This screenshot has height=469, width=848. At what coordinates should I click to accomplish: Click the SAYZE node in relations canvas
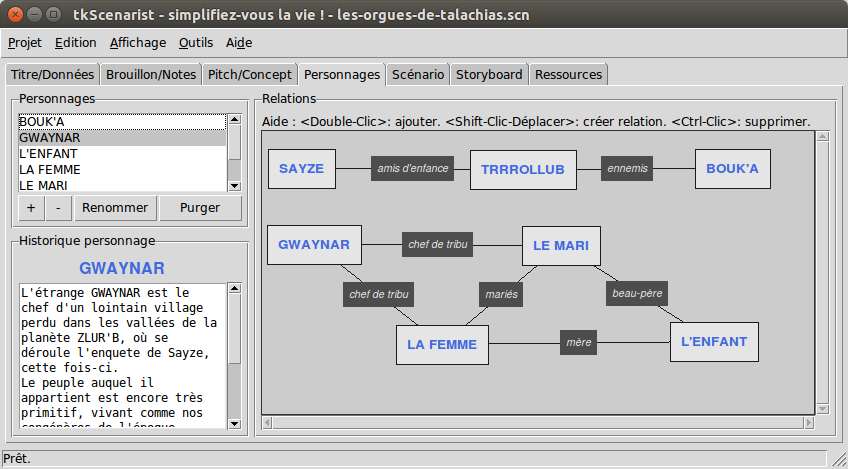tap(302, 169)
